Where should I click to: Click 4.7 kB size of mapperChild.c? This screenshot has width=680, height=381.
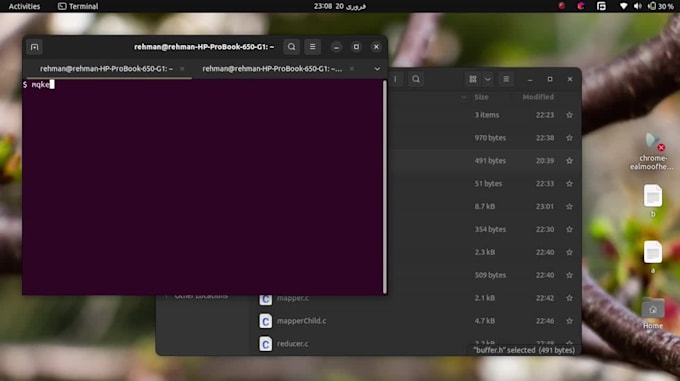click(x=484, y=321)
